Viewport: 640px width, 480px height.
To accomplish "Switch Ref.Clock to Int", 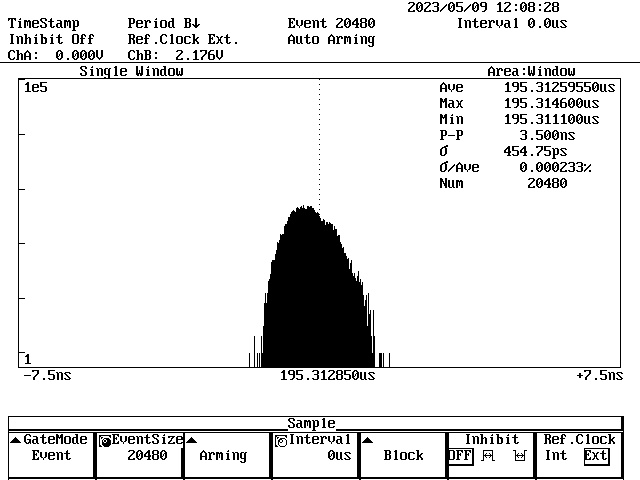I will pyautogui.click(x=556, y=456).
